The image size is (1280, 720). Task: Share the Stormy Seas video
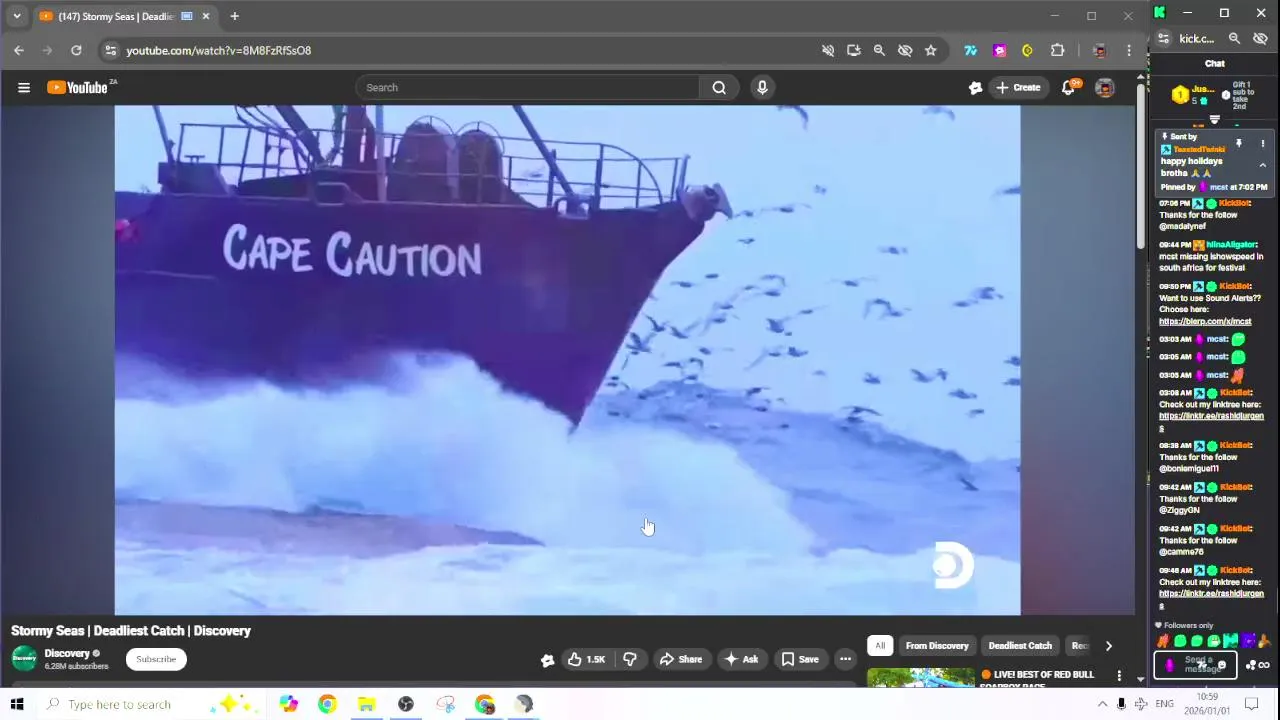[x=680, y=659]
